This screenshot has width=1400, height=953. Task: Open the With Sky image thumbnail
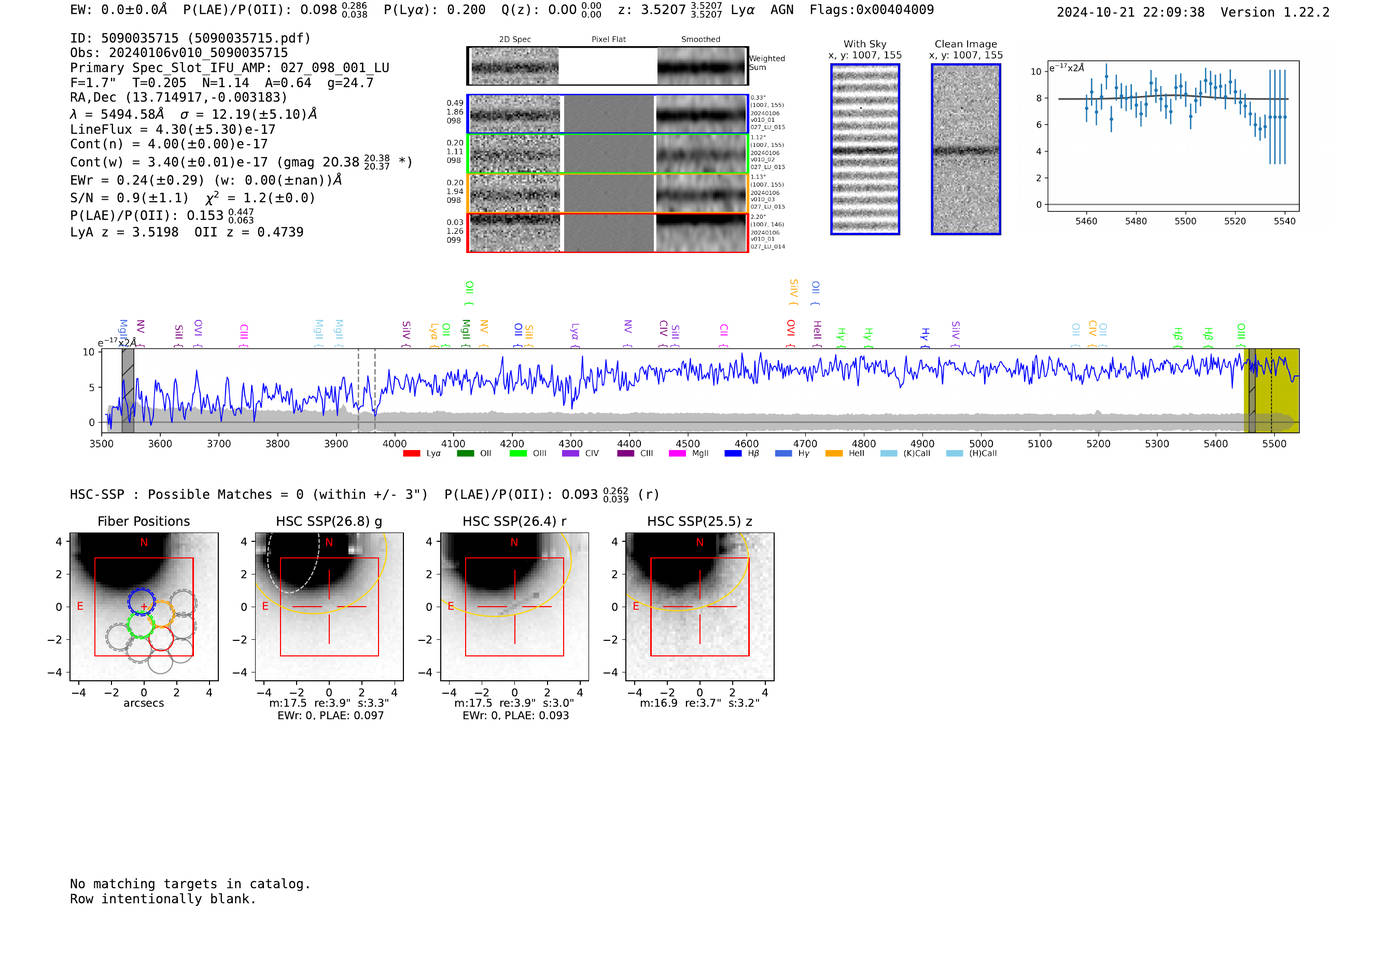click(865, 149)
